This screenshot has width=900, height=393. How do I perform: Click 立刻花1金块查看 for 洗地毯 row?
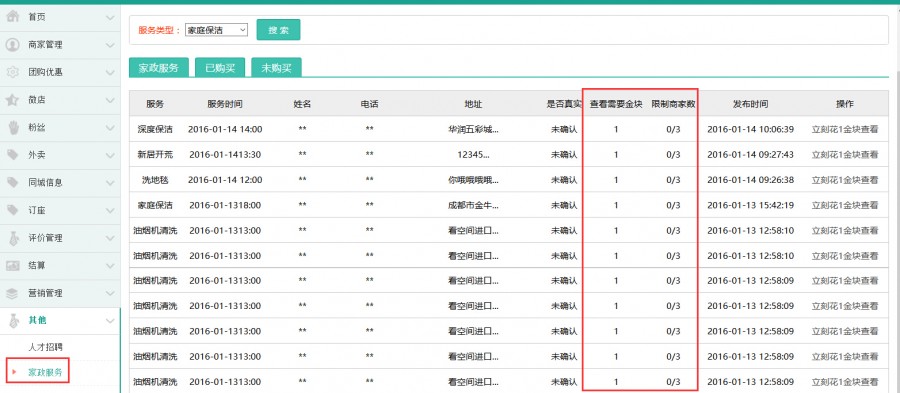tap(844, 180)
